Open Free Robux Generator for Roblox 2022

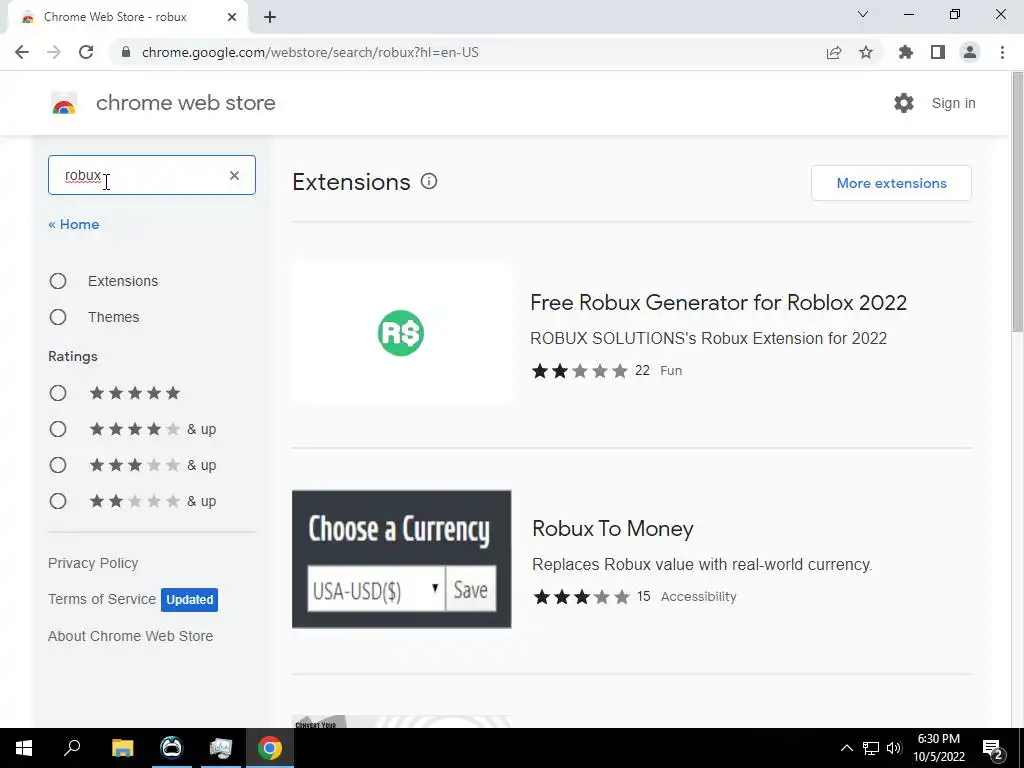coord(718,302)
